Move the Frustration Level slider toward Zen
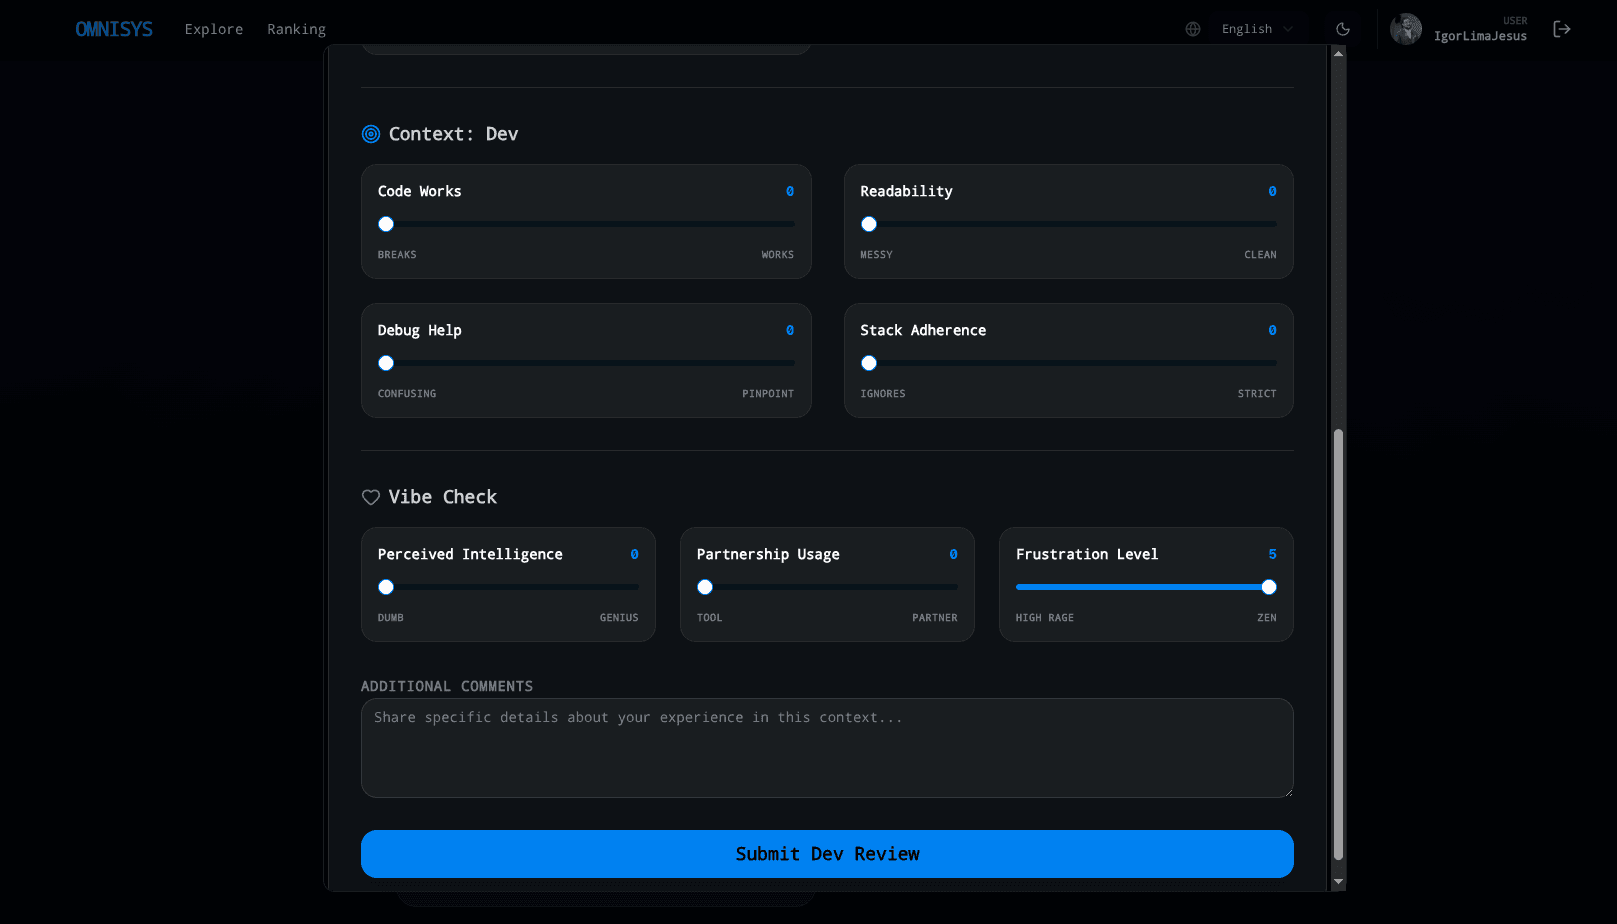The width and height of the screenshot is (1617, 924). pyautogui.click(x=1269, y=587)
